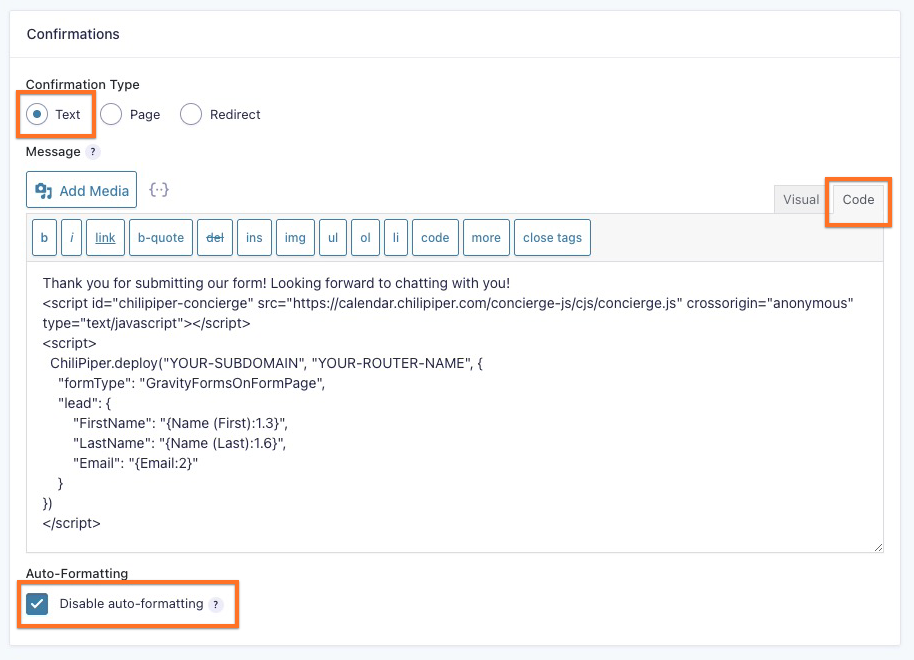Choose the Page confirmation type
Image resolution: width=914 pixels, height=660 pixels.
click(x=111, y=114)
